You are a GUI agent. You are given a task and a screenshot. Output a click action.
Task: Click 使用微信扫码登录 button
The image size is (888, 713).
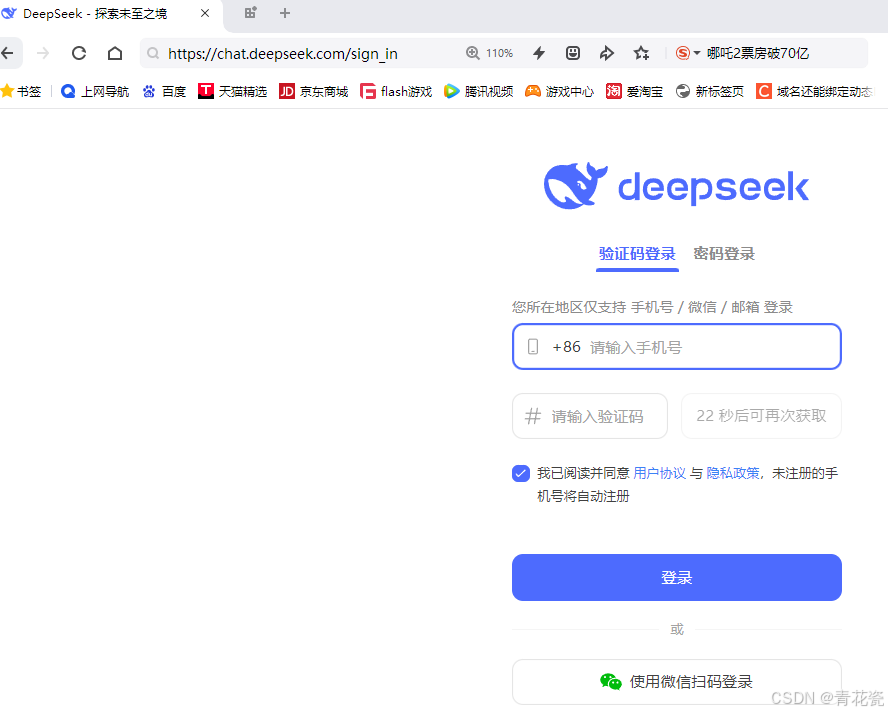click(x=676, y=681)
